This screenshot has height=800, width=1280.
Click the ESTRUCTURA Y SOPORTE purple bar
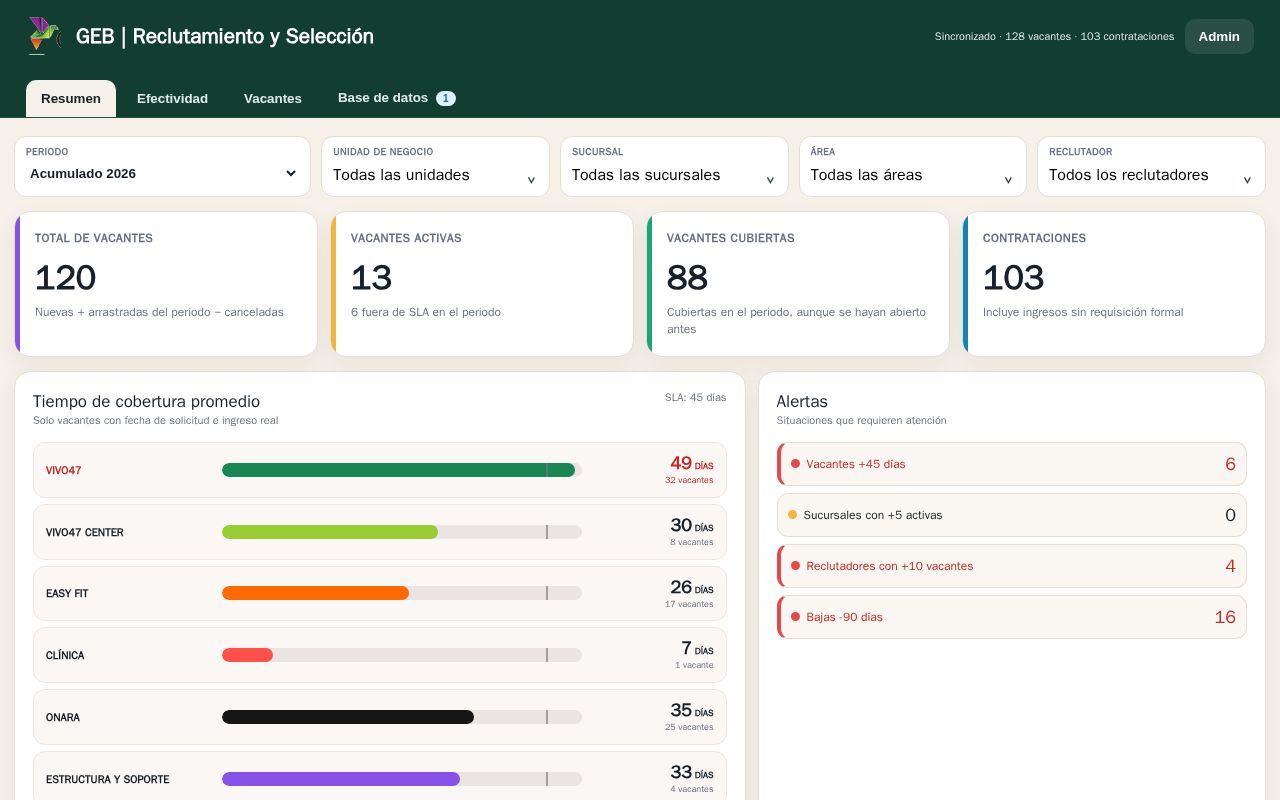[341, 779]
